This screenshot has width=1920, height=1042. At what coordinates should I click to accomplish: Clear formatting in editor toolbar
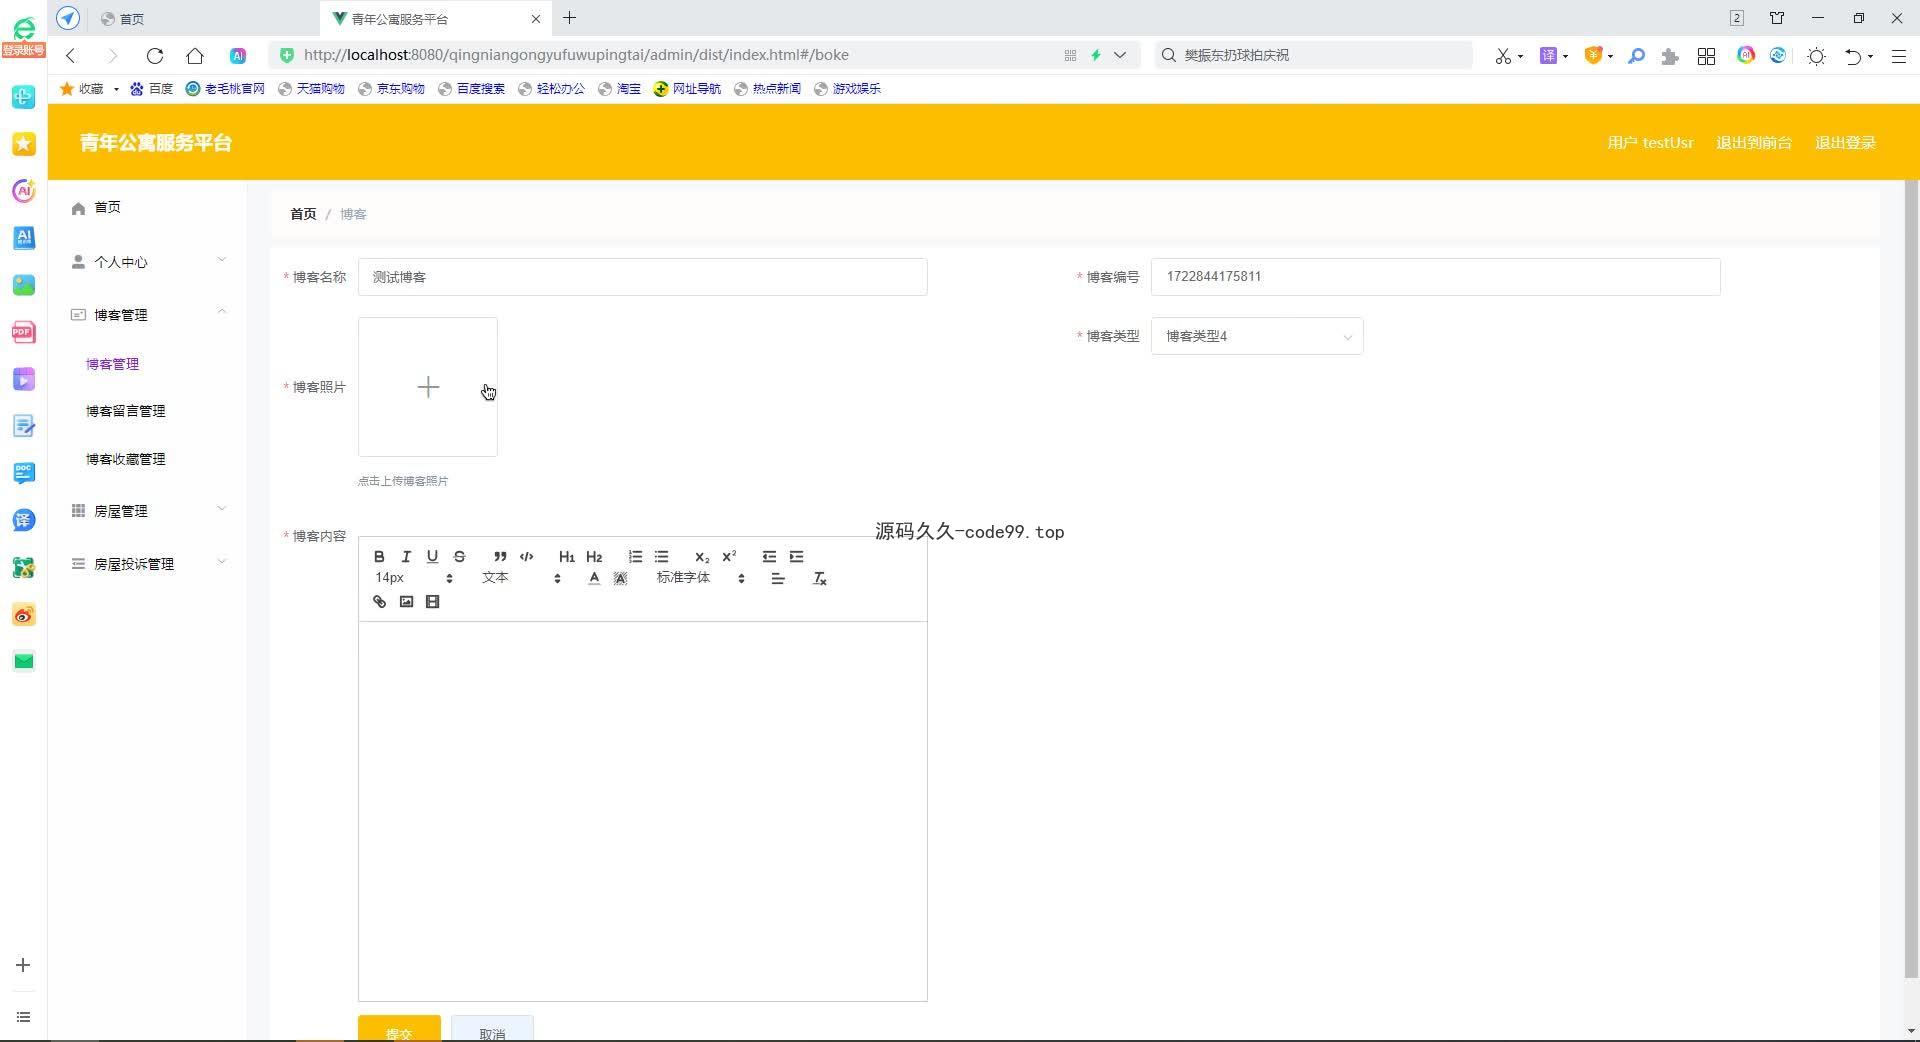[x=820, y=579]
